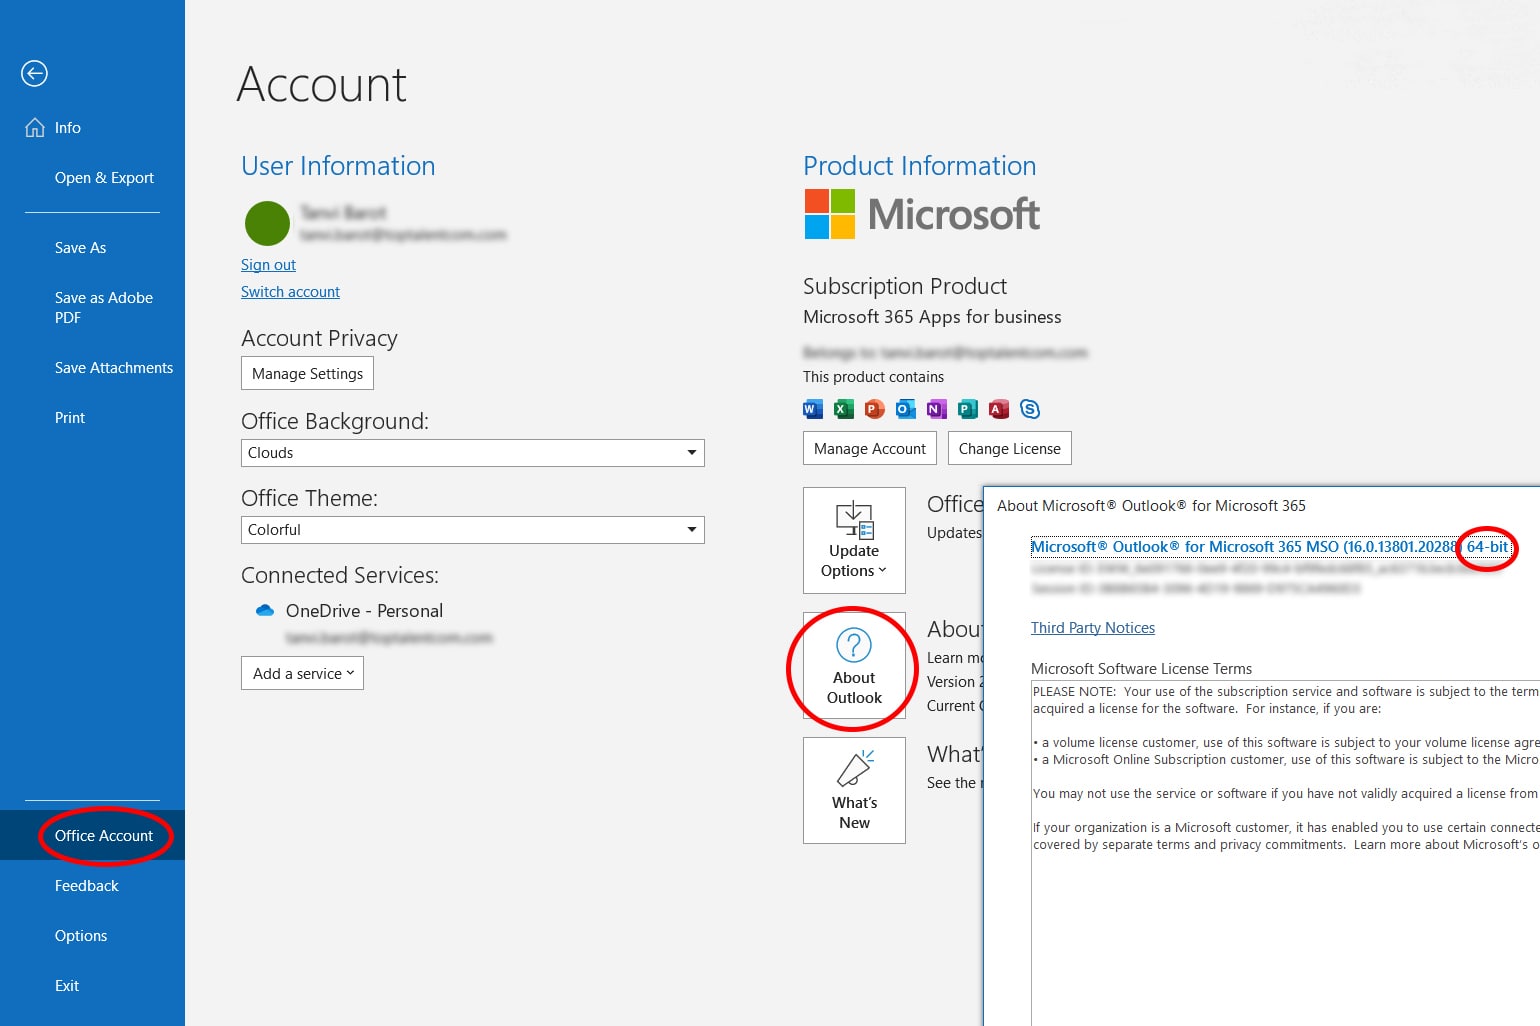Screen dimensions: 1540x1026
Task: Click the PowerPoint app icon
Action: click(874, 409)
